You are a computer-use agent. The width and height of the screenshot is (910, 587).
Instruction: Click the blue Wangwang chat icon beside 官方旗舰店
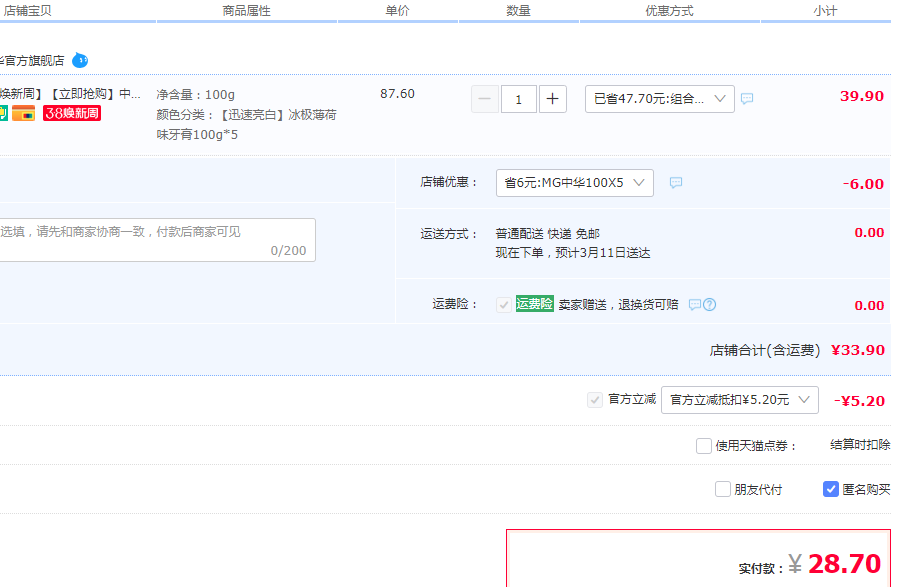click(80, 60)
